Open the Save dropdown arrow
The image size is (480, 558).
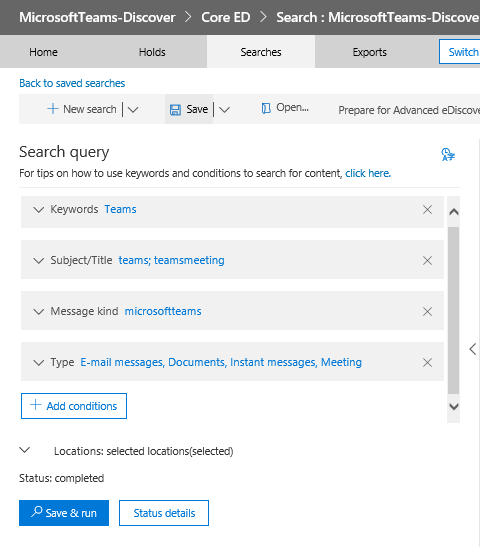(x=225, y=110)
